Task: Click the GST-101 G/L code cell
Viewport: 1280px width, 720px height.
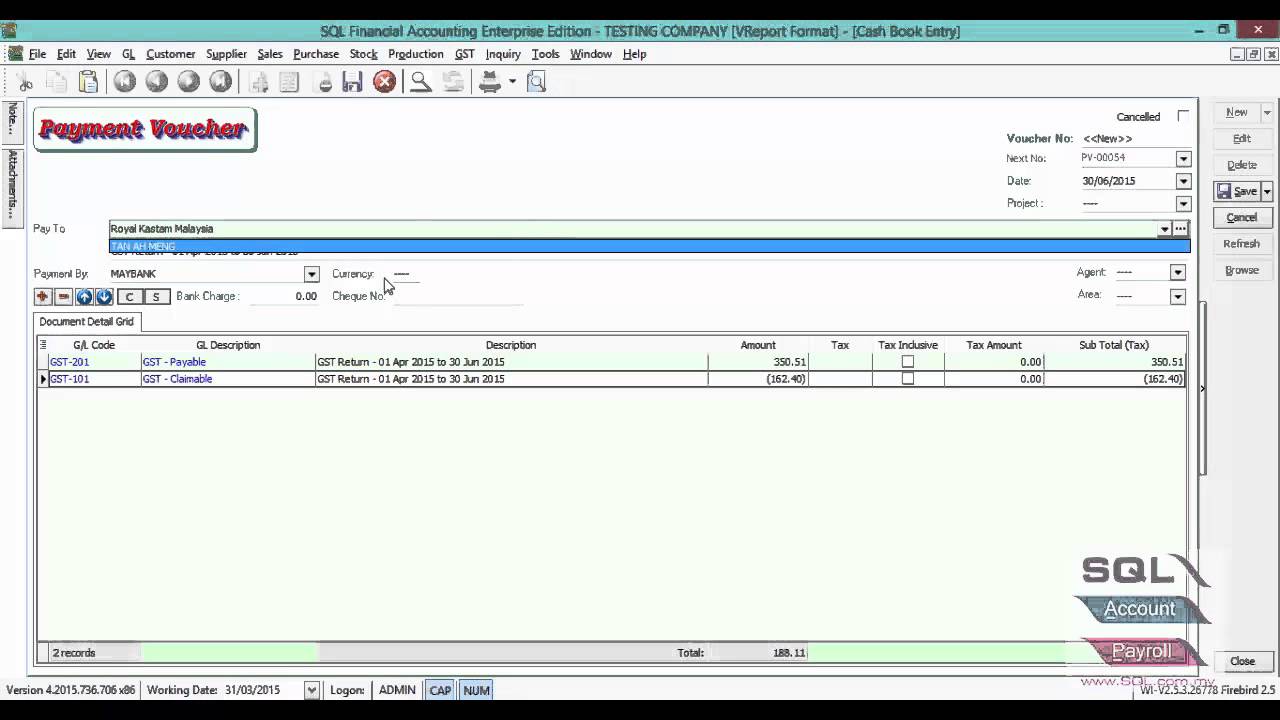Action: click(94, 379)
